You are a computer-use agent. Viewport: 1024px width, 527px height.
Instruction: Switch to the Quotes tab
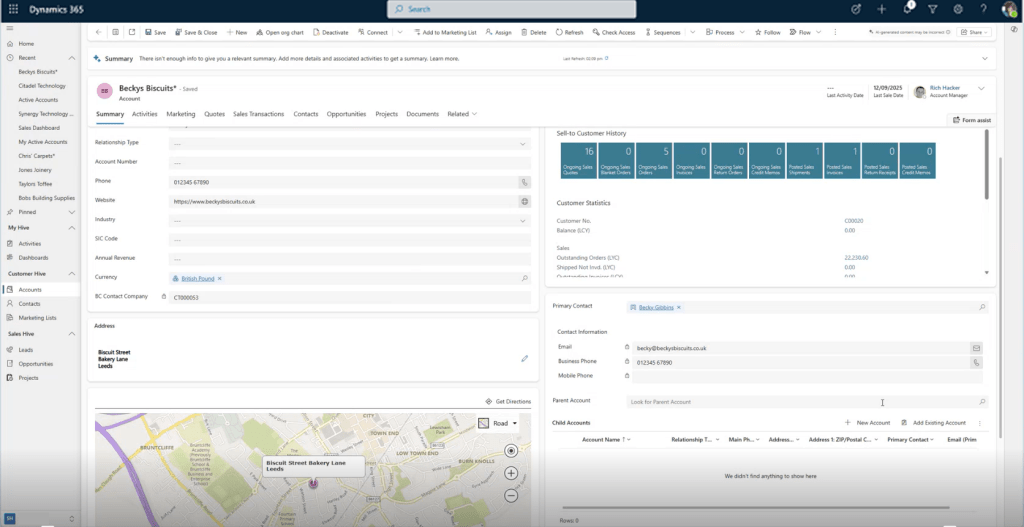point(214,114)
